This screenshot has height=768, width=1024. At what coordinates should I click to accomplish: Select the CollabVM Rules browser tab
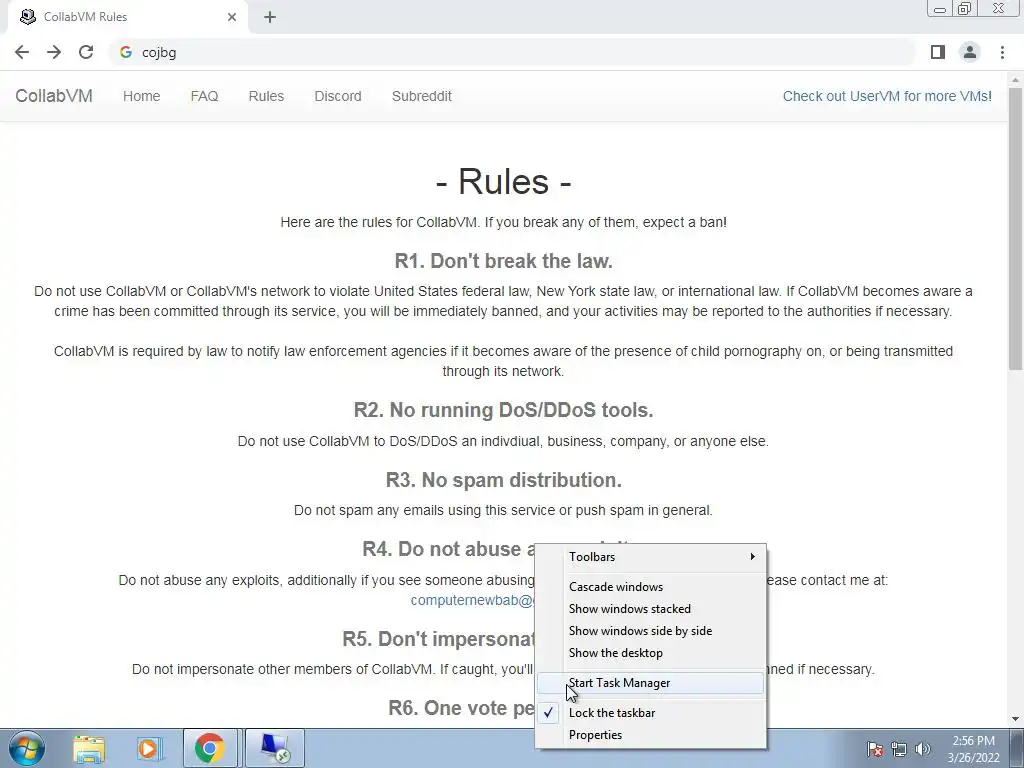click(128, 17)
